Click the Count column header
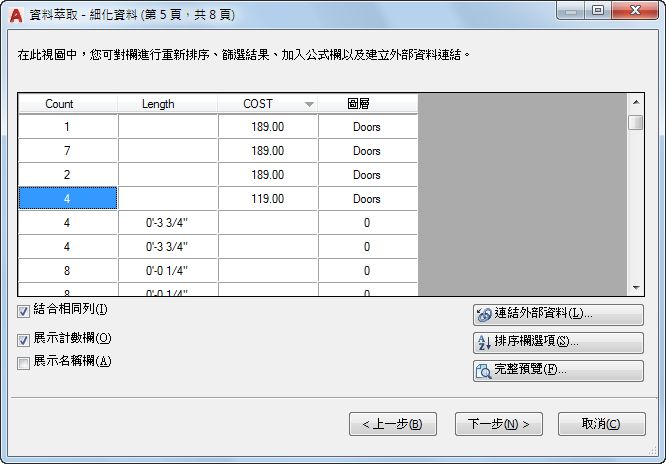 [68, 104]
